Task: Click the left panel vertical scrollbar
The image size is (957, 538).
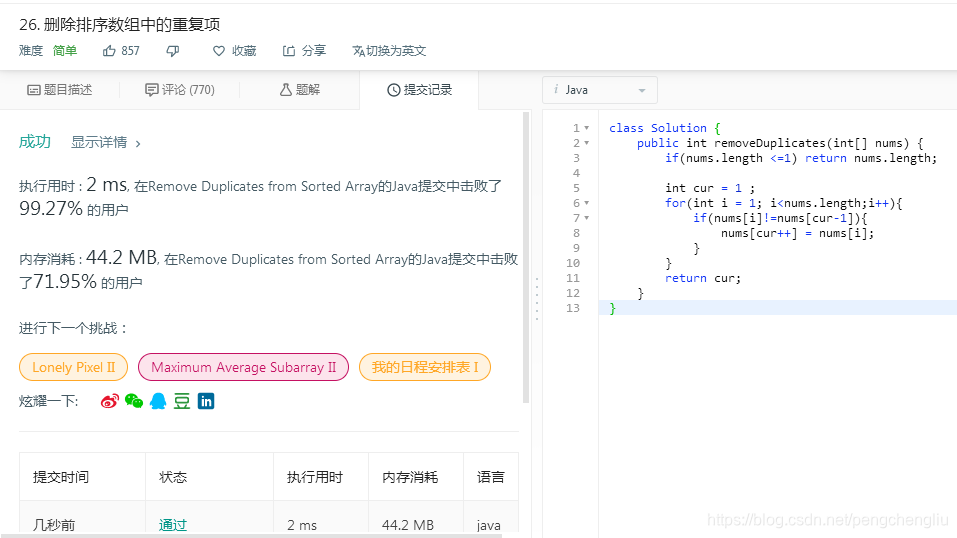Action: coord(526,258)
